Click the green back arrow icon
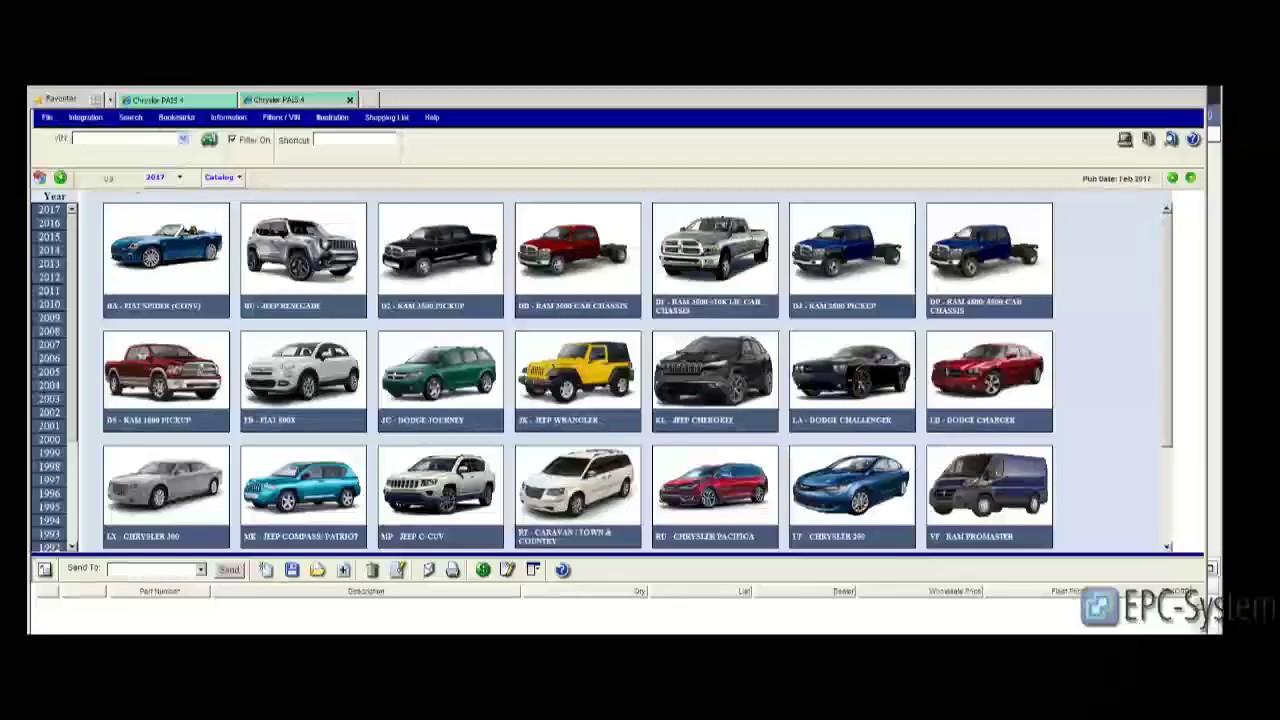Screen dimensions: 1280x720 (60, 177)
